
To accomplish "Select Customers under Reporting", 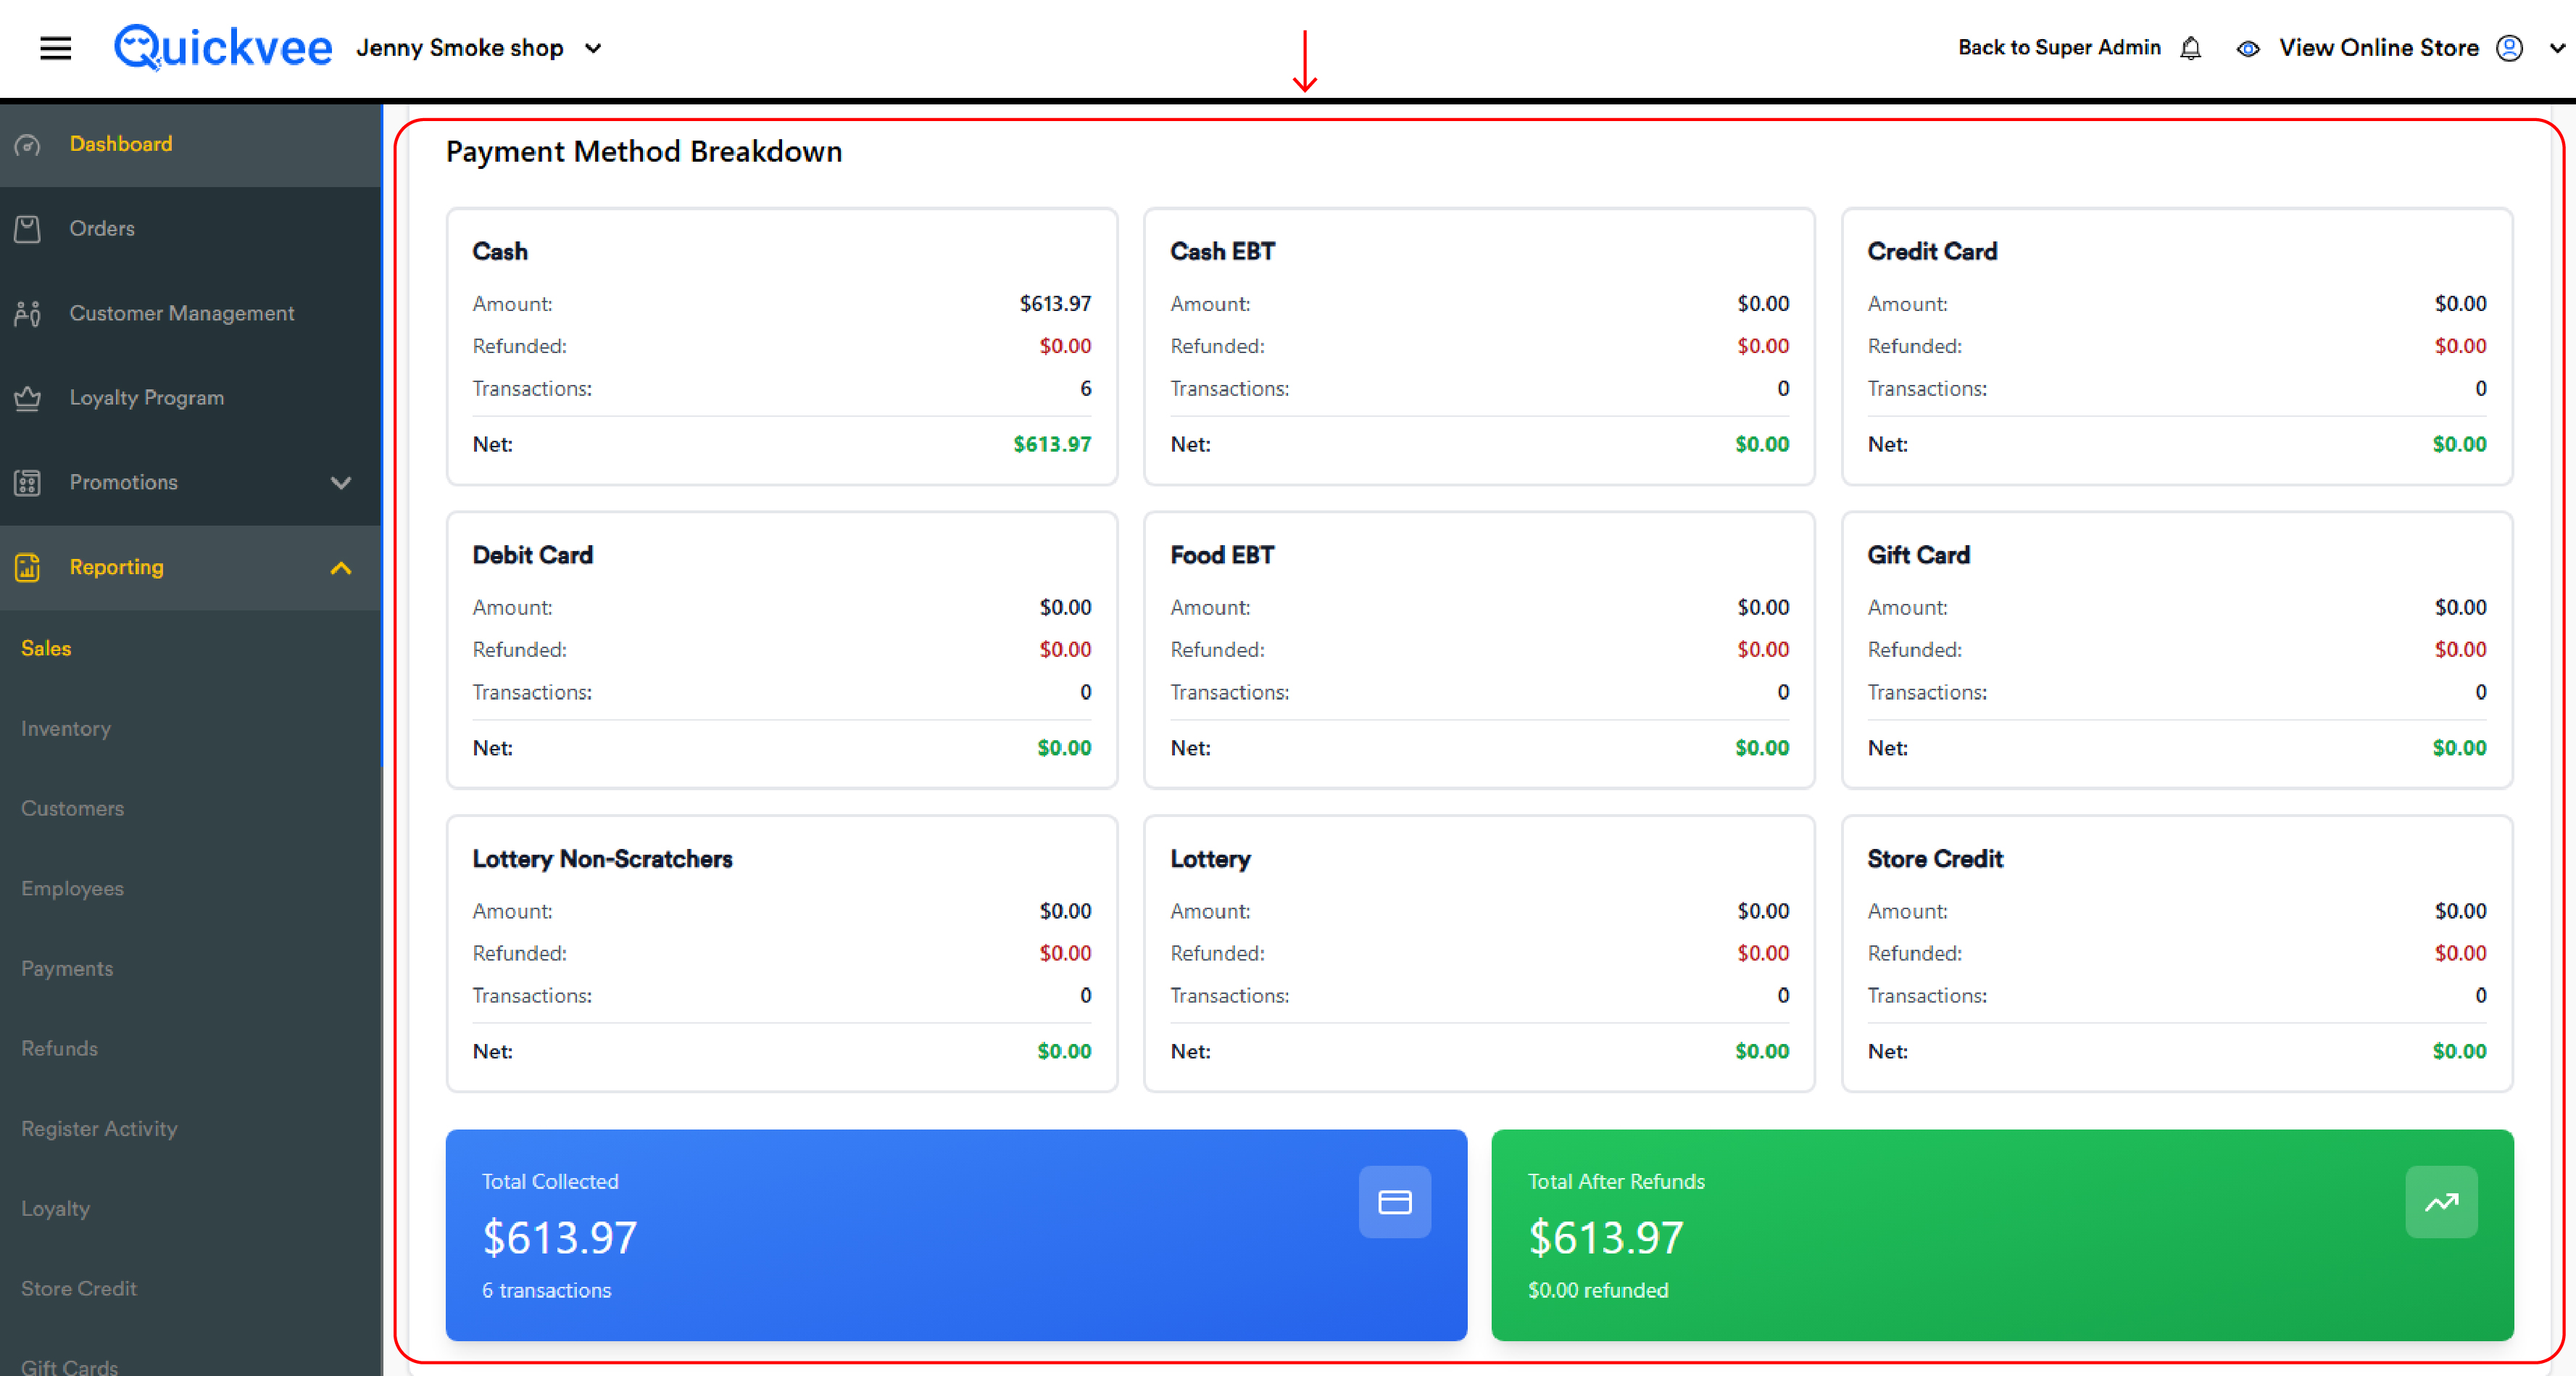I will pos(72,808).
